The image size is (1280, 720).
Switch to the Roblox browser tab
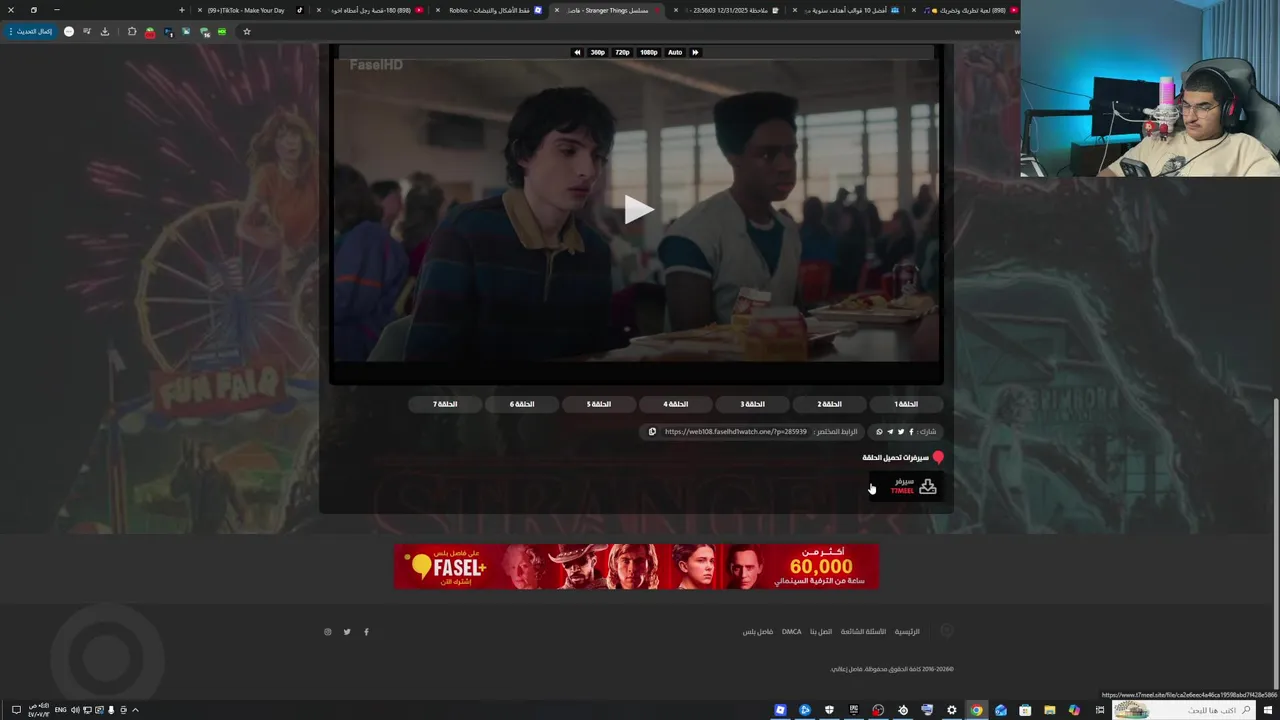click(x=490, y=10)
